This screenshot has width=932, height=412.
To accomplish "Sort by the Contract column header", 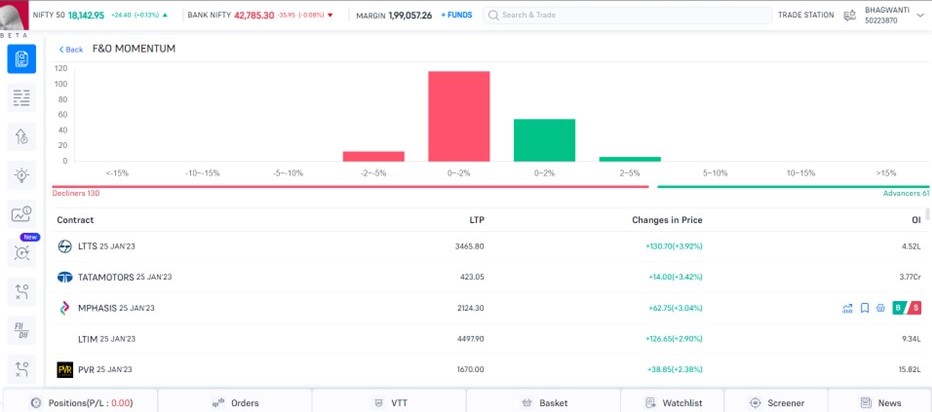I will (x=75, y=220).
